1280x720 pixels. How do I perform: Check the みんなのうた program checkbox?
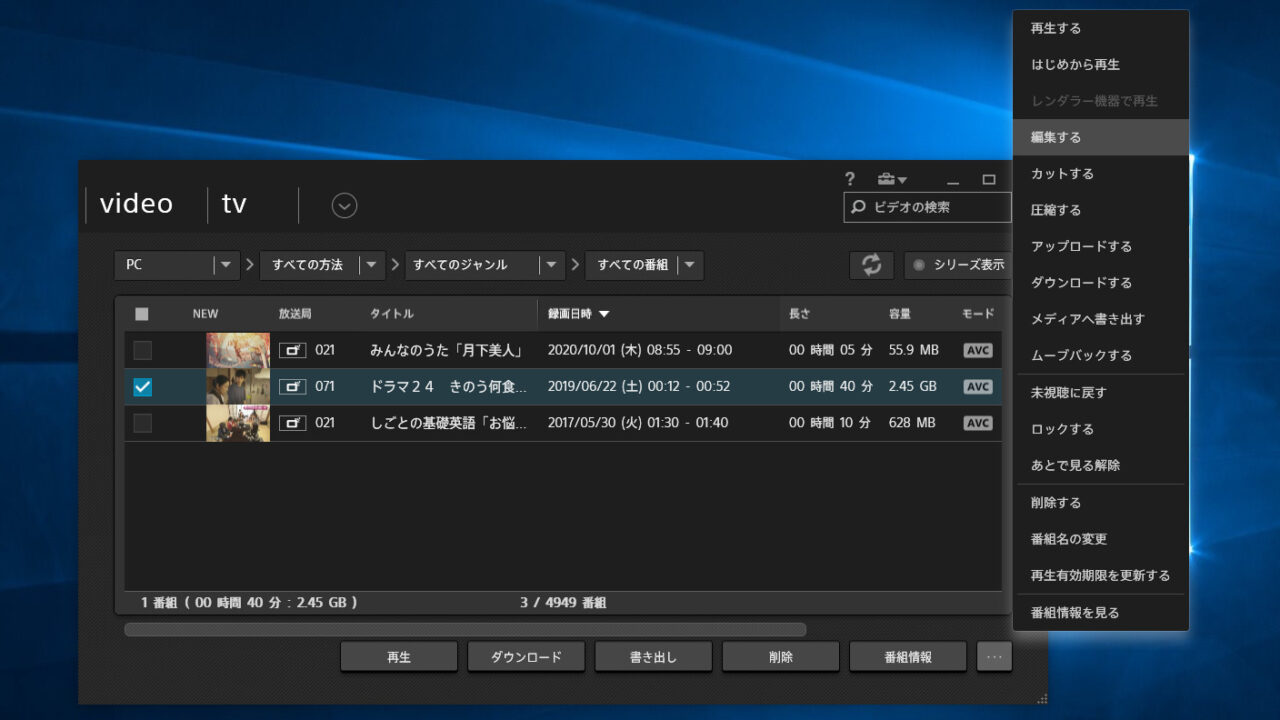143,350
